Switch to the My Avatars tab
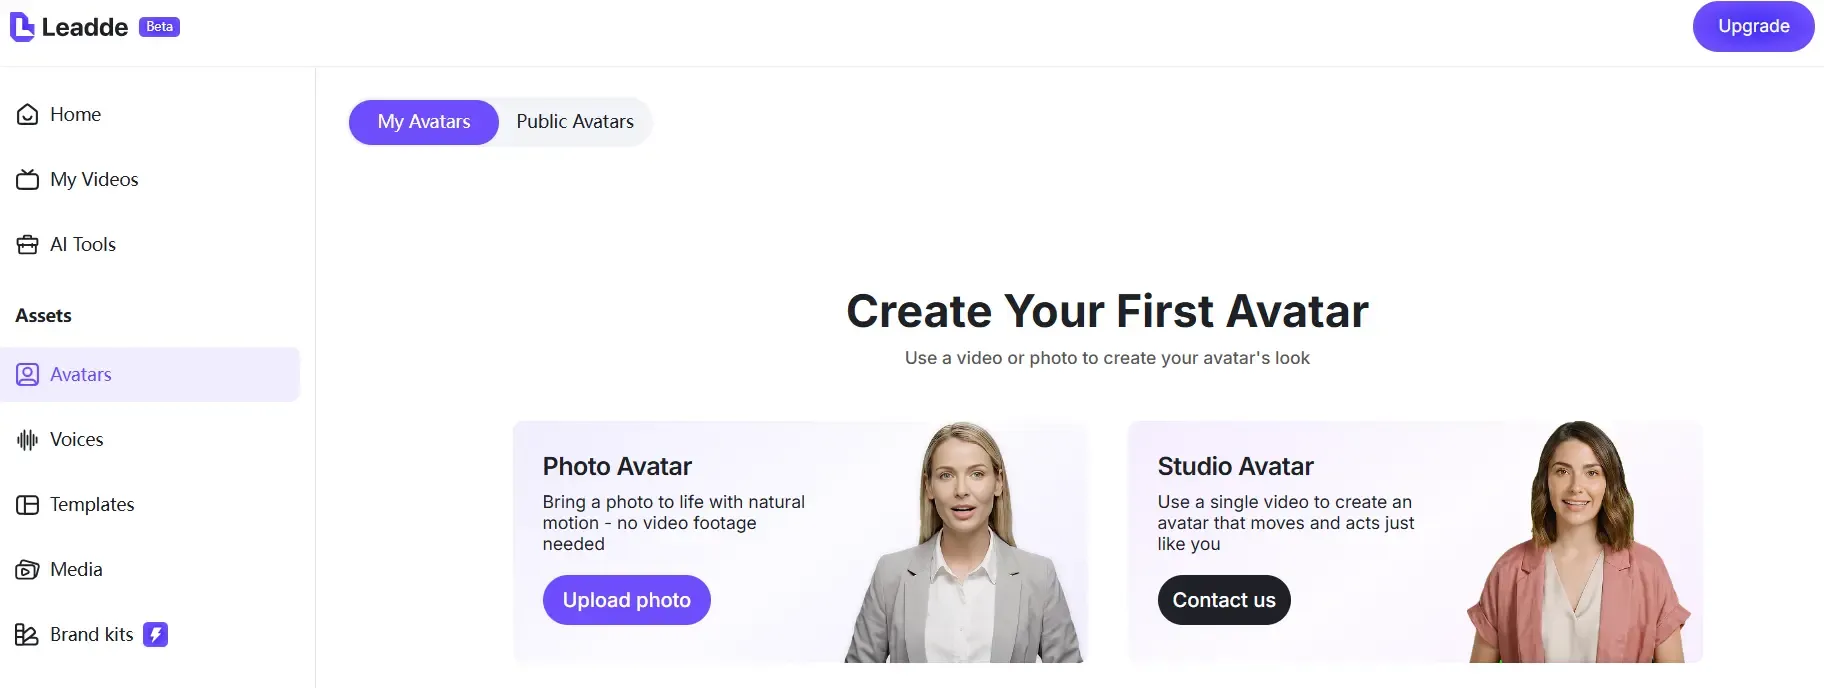 pyautogui.click(x=424, y=122)
